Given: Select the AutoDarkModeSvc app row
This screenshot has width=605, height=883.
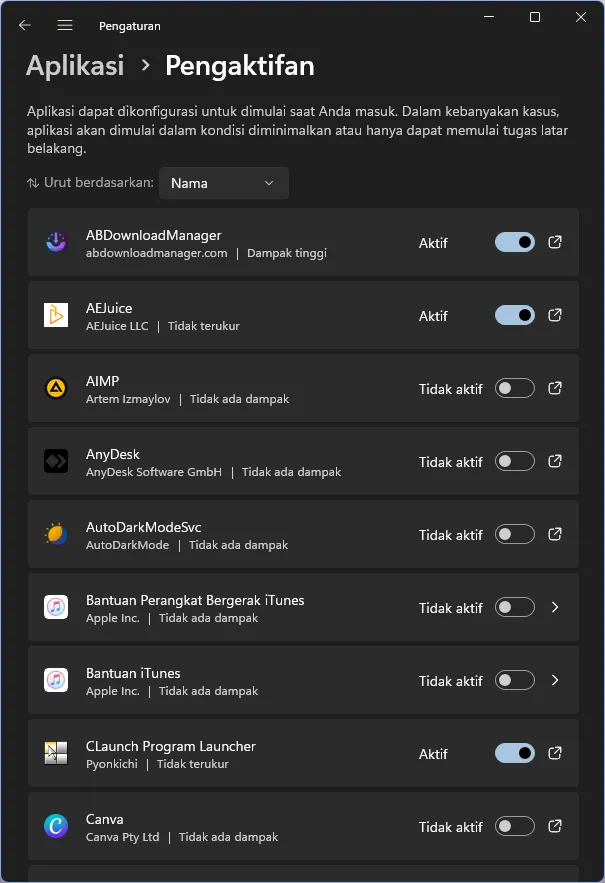Looking at the screenshot, I should (303, 534).
